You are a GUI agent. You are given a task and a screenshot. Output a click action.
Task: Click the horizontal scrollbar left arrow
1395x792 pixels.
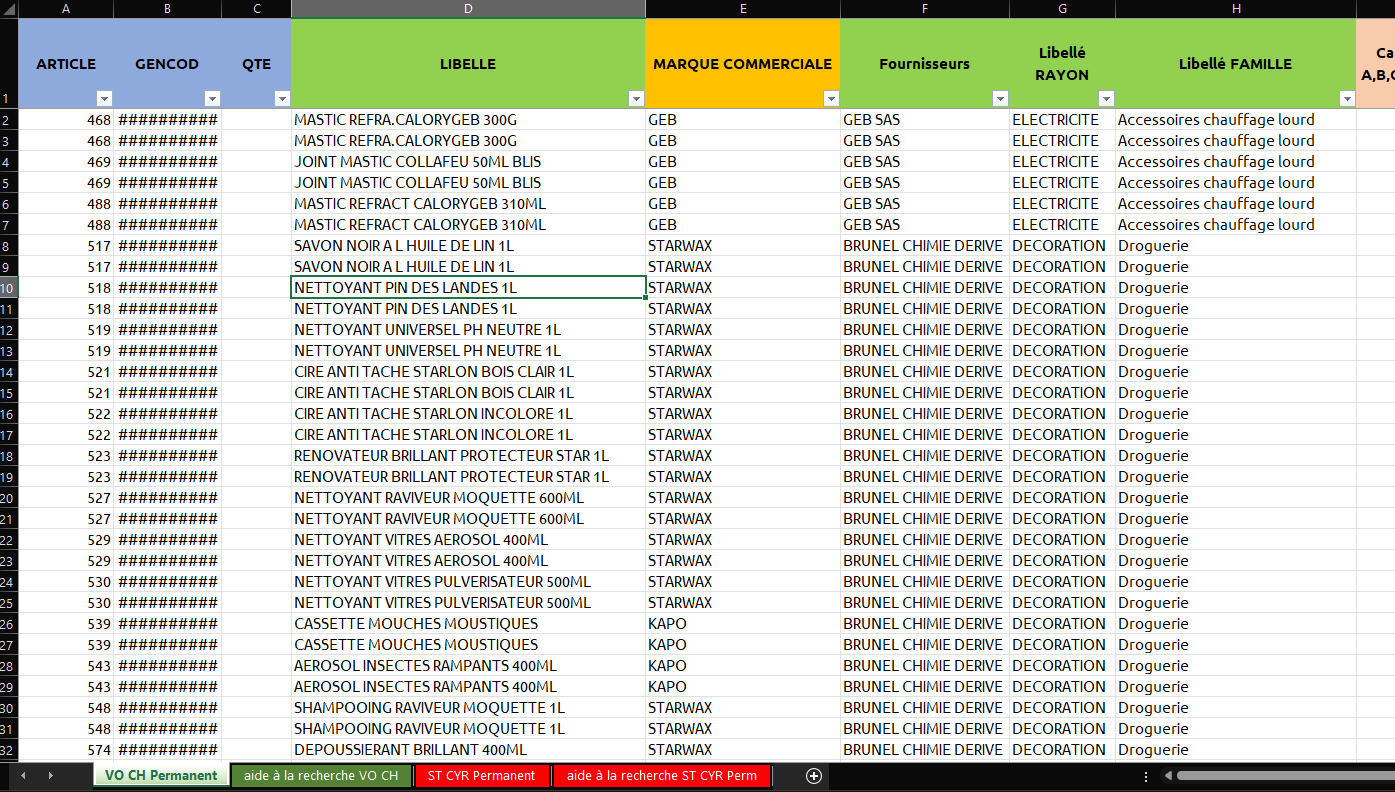(1167, 776)
